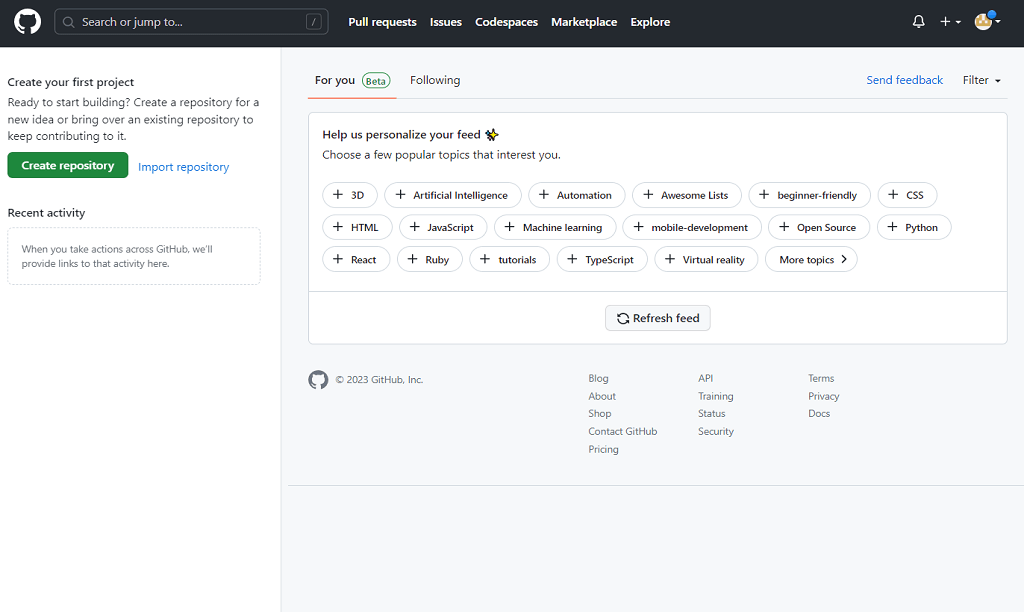Image resolution: width=1024 pixels, height=612 pixels.
Task: Open the GitHub home logo in header
Action: pos(27,22)
